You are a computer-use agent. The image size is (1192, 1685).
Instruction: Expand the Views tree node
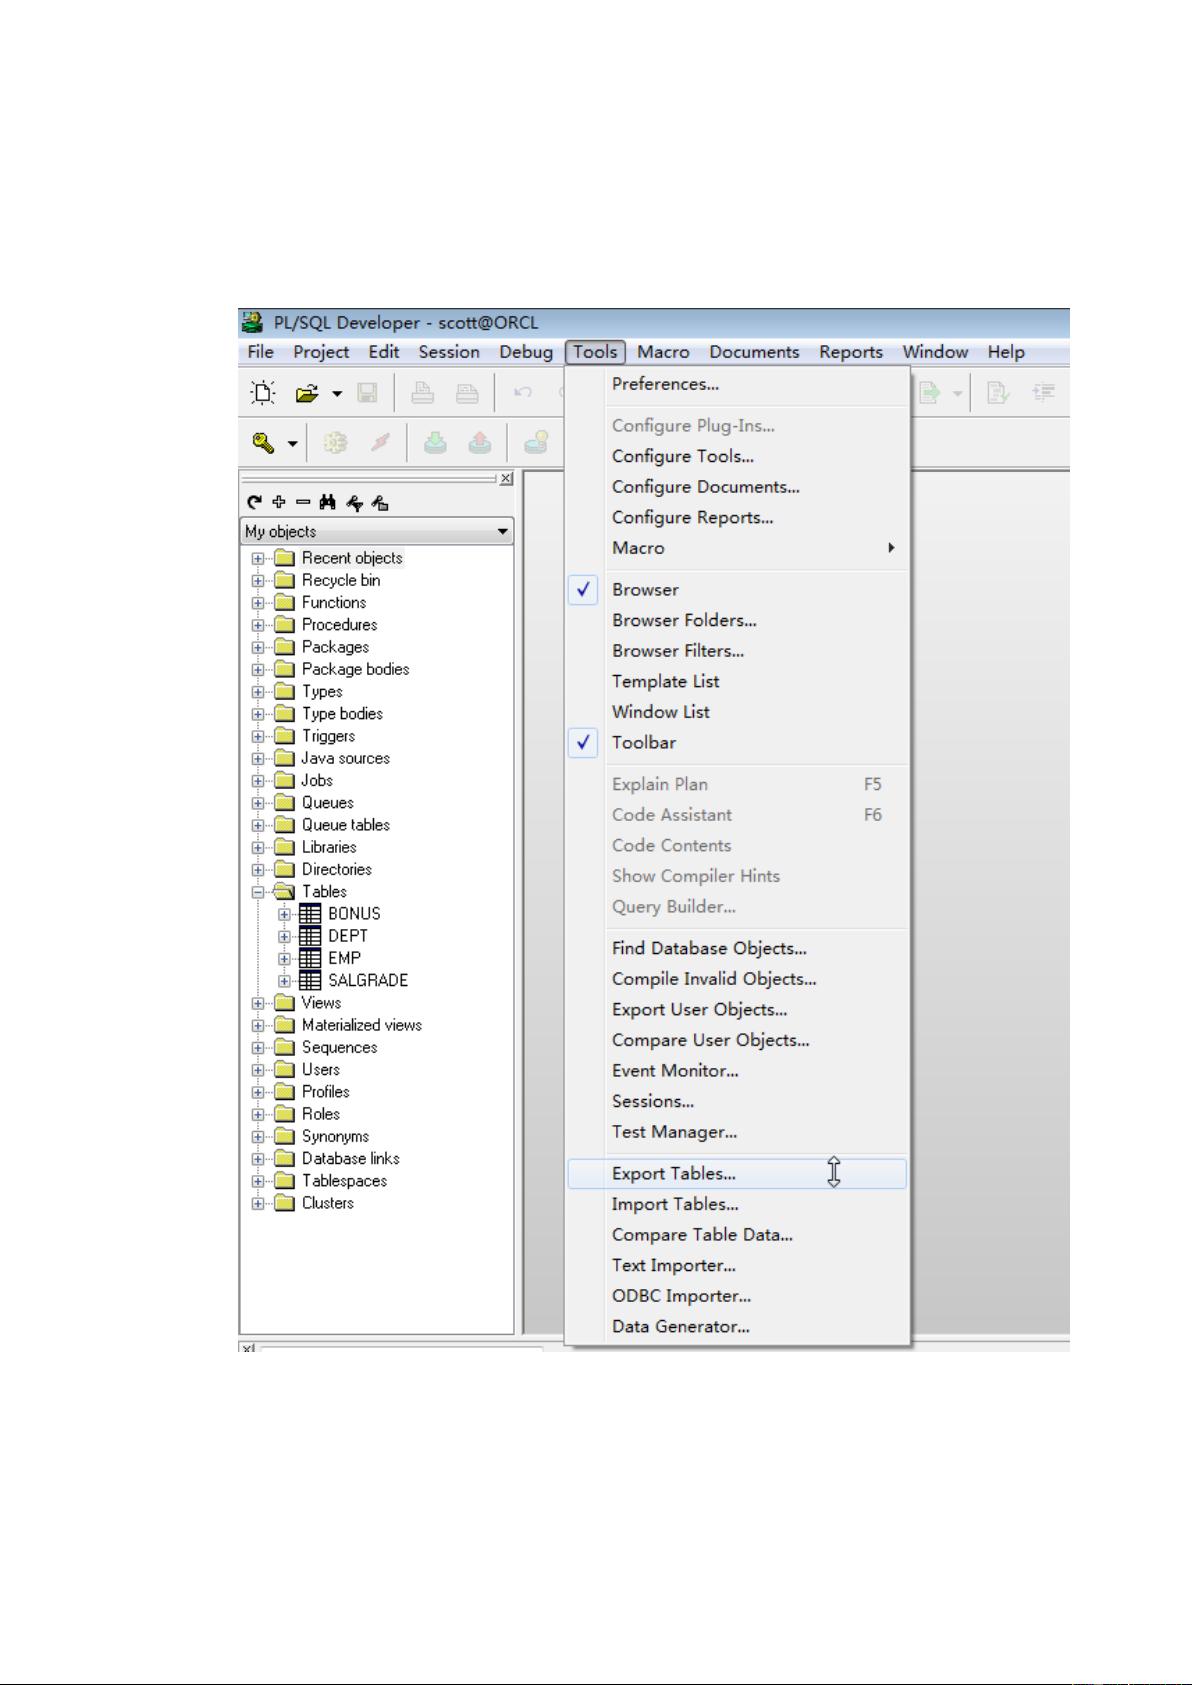tap(258, 1003)
